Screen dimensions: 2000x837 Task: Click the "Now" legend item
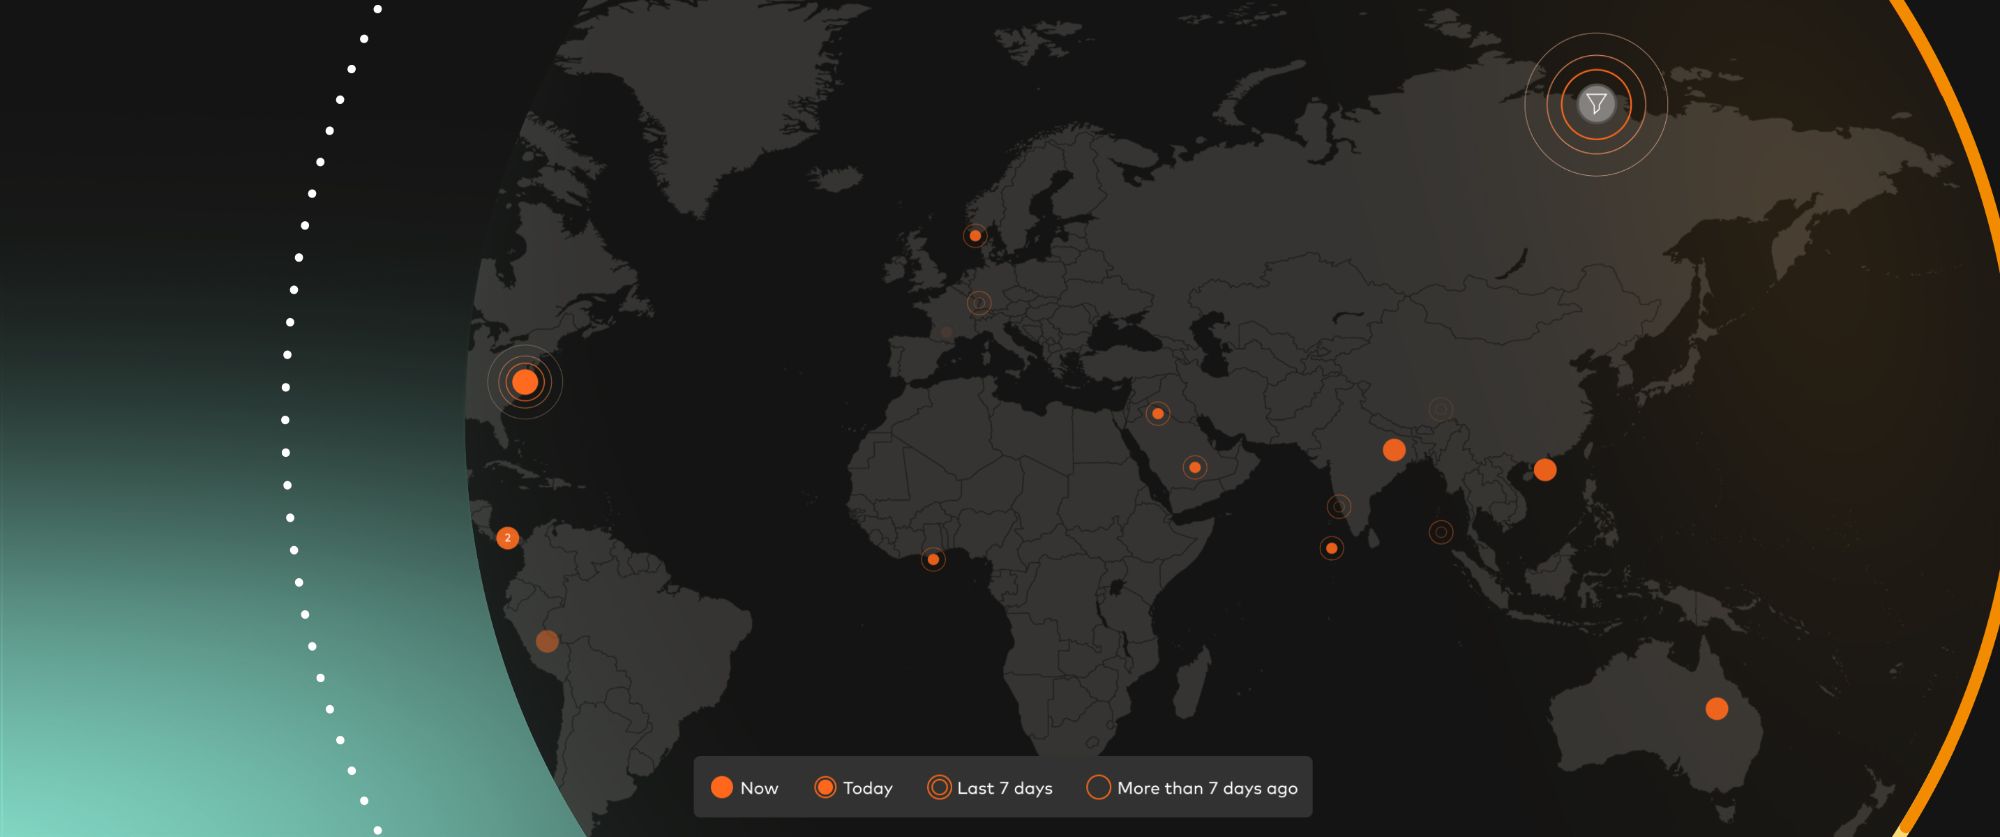(x=744, y=788)
